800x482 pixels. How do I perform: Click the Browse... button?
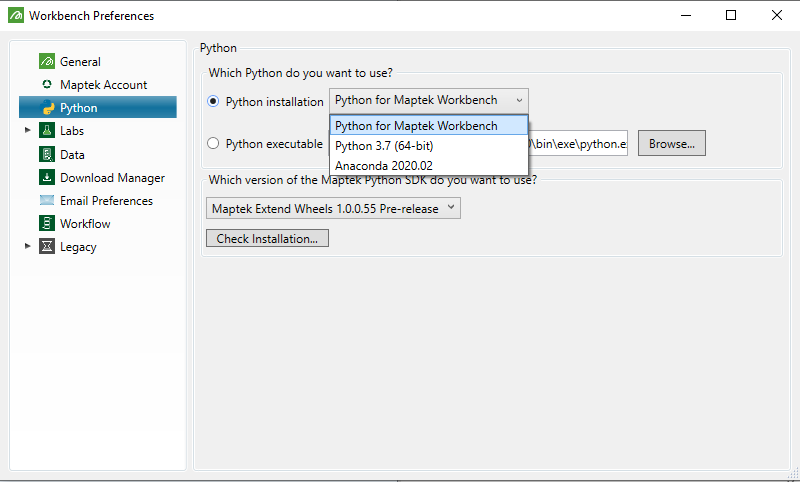(671, 143)
